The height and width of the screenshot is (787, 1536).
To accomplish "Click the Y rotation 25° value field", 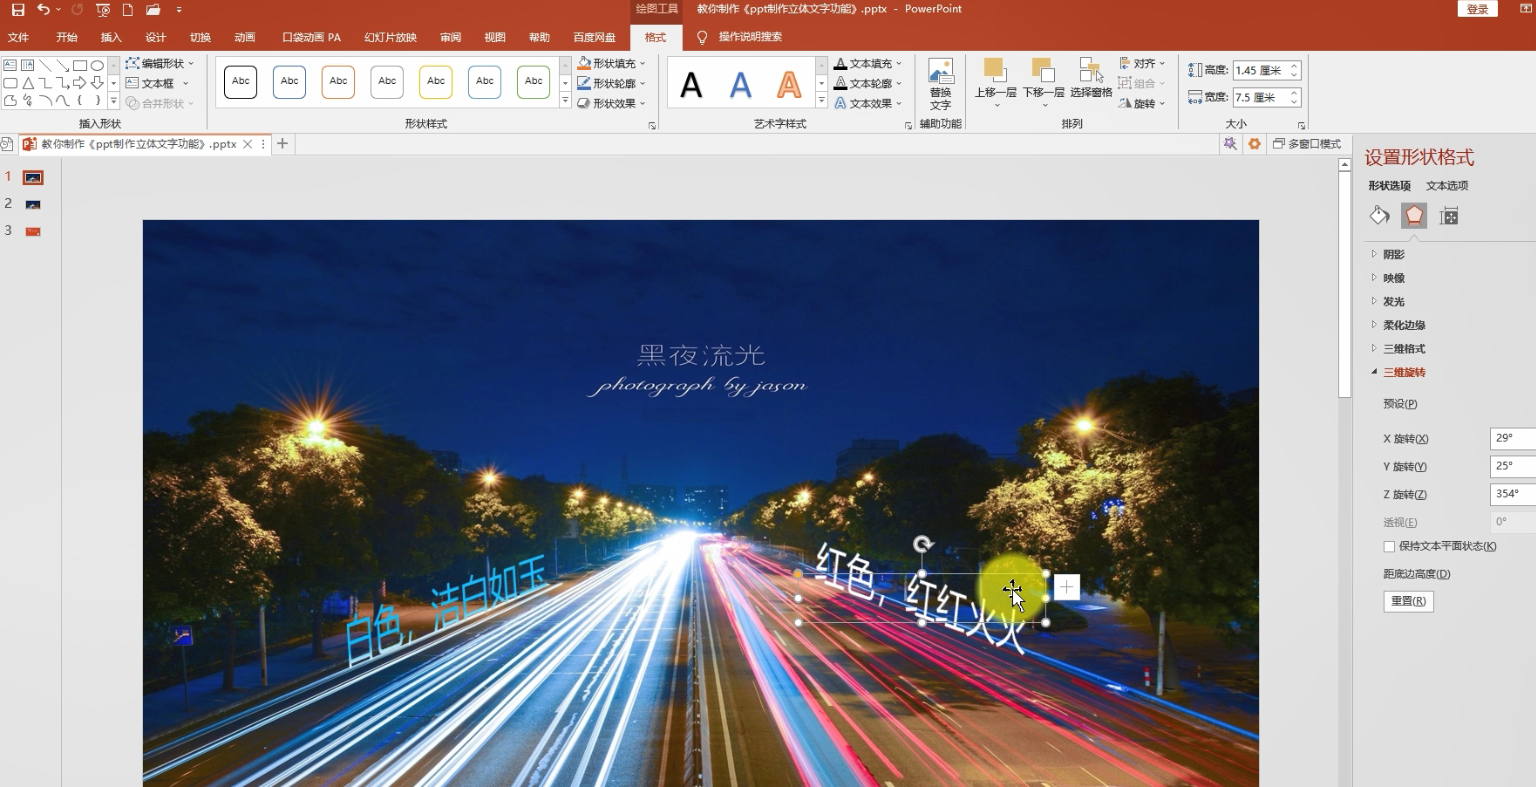I will [1512, 466].
